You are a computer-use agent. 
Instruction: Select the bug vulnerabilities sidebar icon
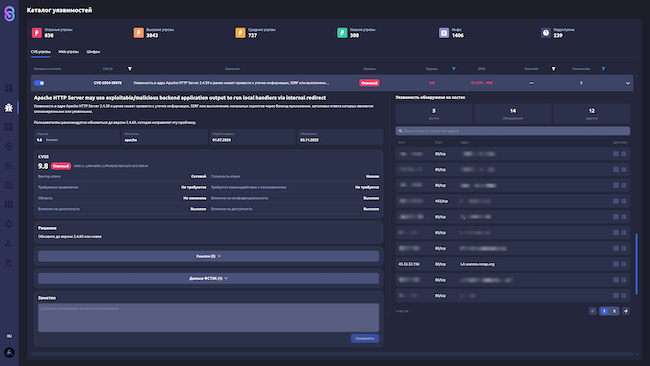point(9,108)
